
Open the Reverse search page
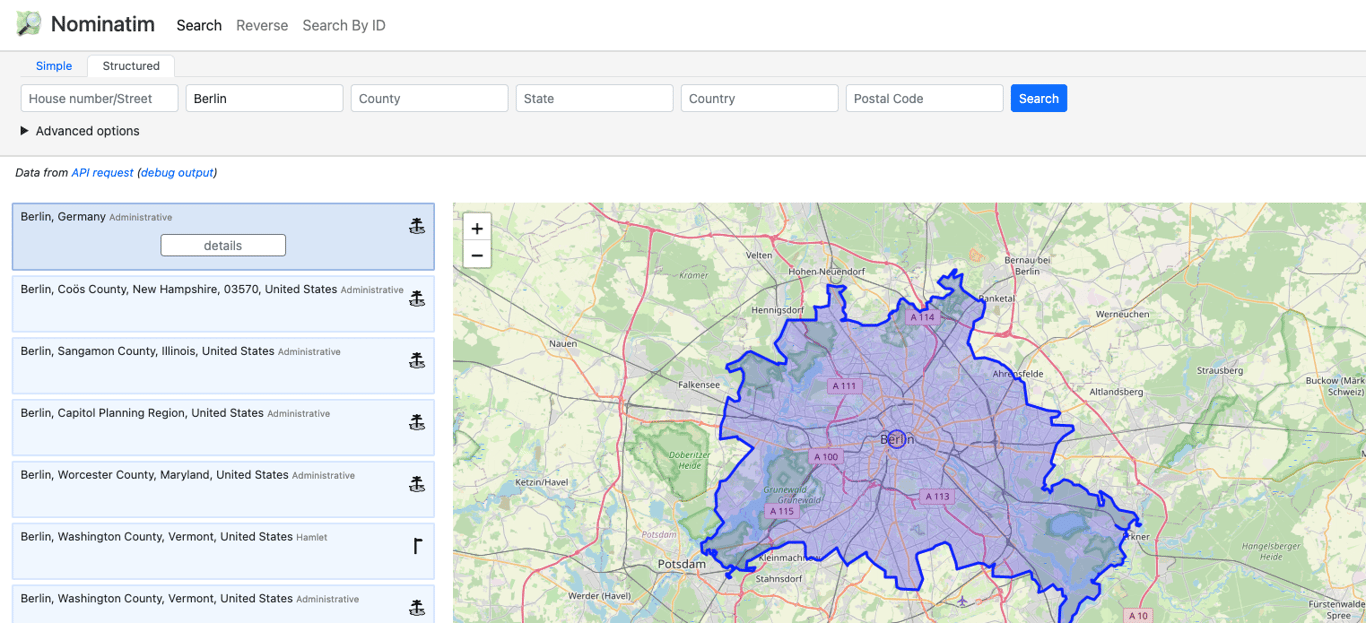click(262, 25)
